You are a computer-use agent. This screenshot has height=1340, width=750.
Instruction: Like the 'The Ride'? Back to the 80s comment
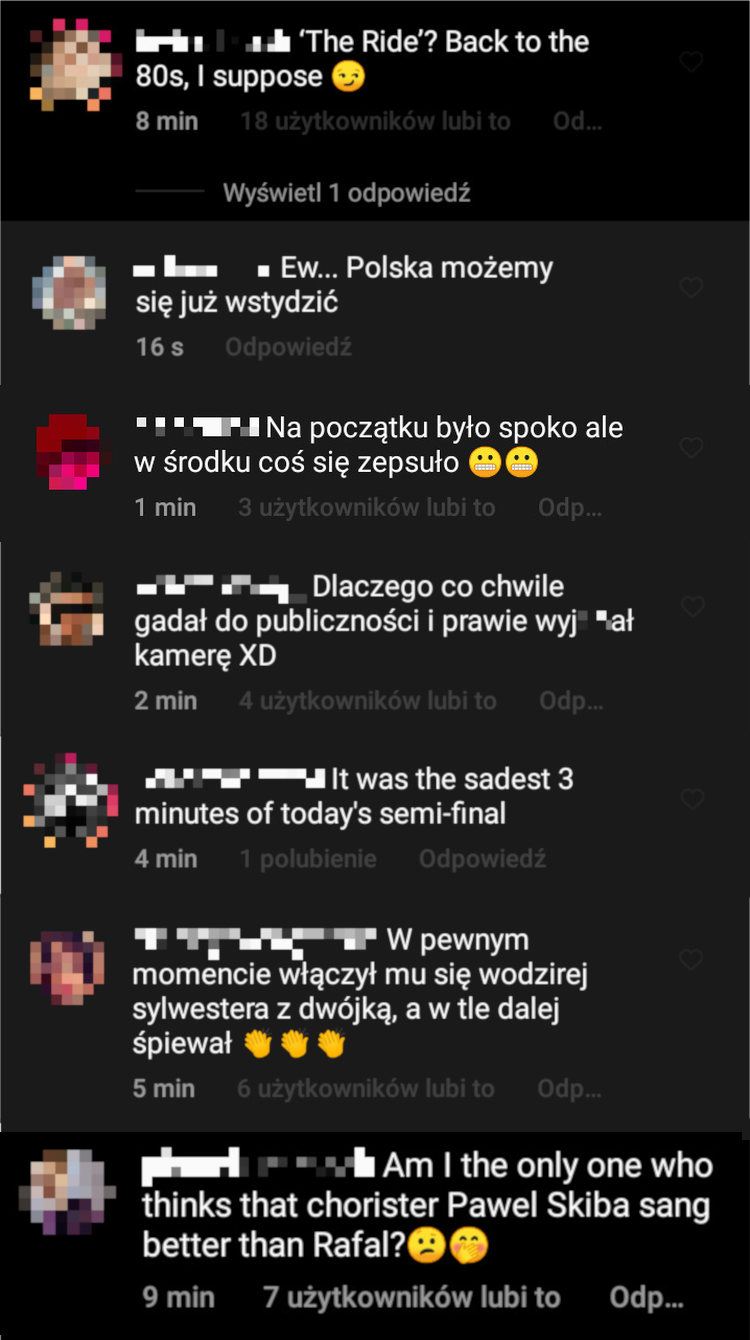click(691, 62)
